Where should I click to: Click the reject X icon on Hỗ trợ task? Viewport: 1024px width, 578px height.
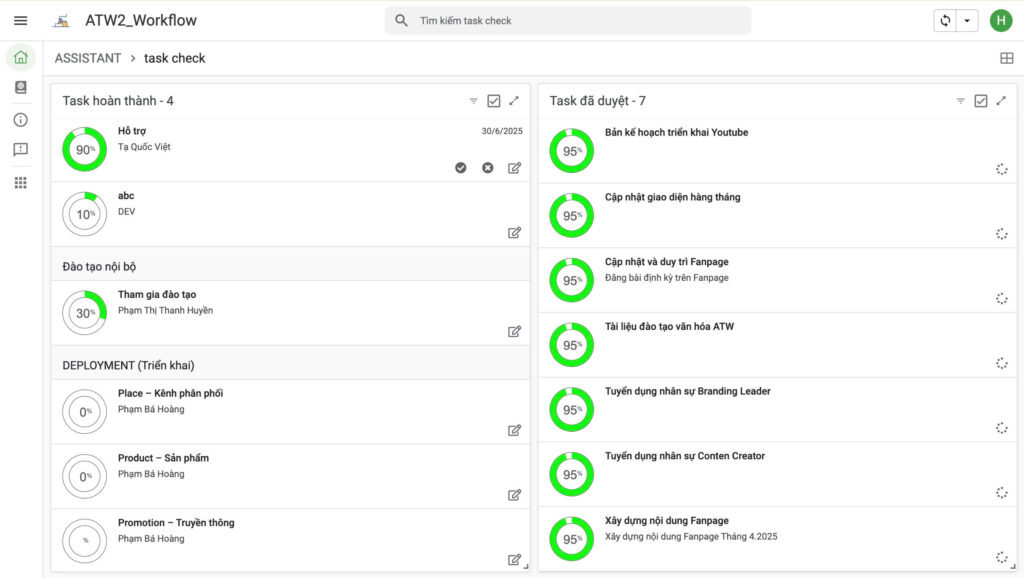[x=488, y=168]
